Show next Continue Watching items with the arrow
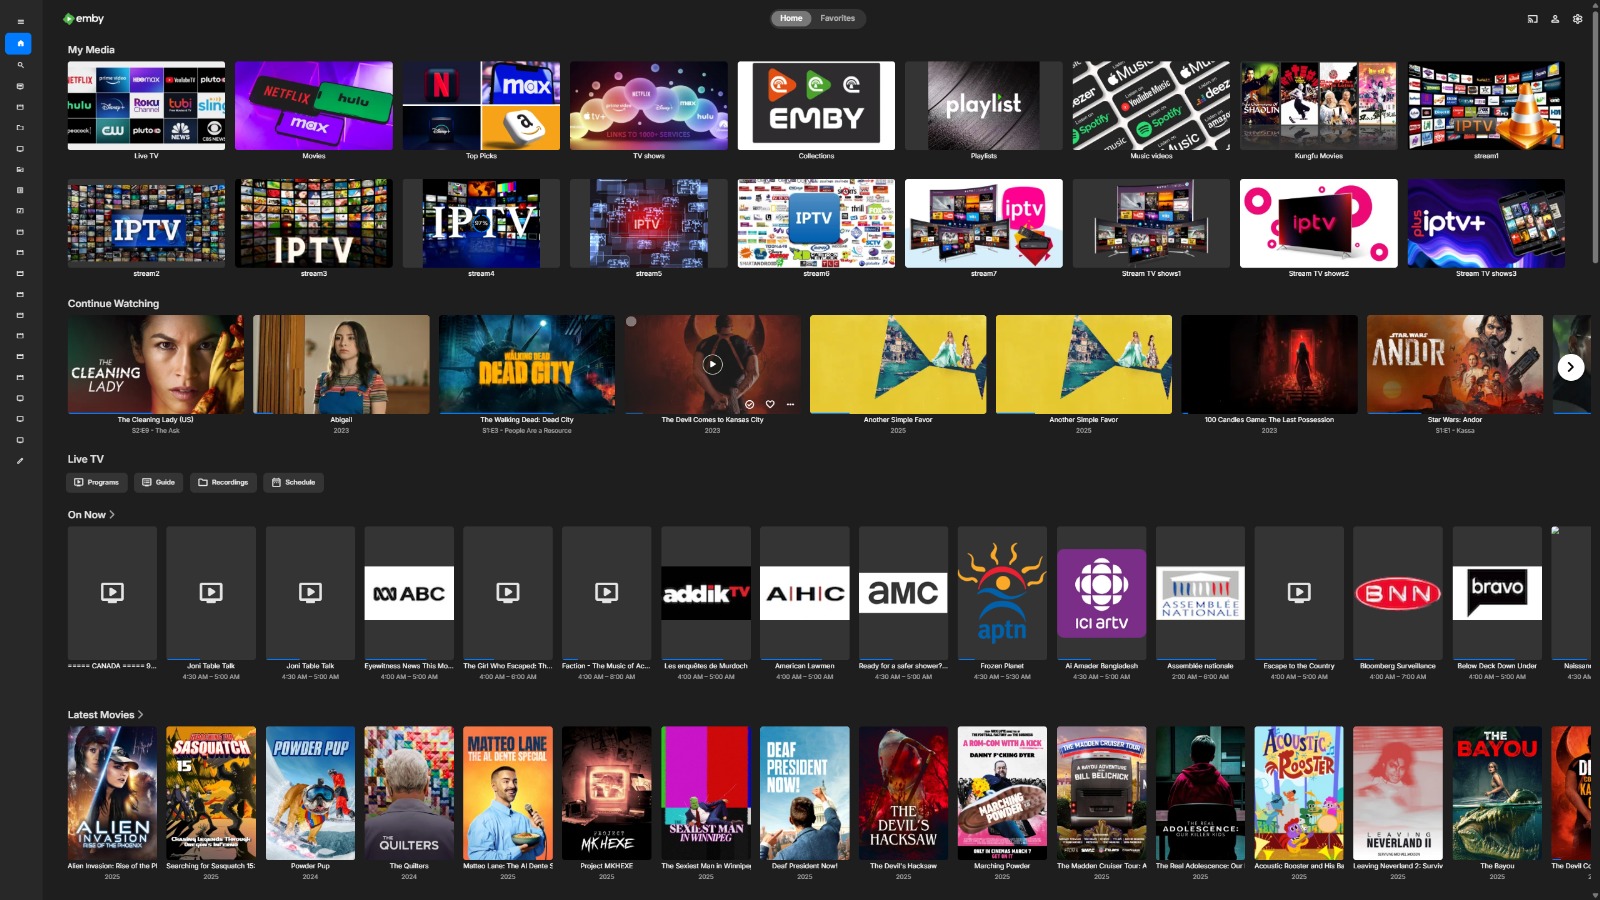This screenshot has height=900, width=1600. (1571, 367)
